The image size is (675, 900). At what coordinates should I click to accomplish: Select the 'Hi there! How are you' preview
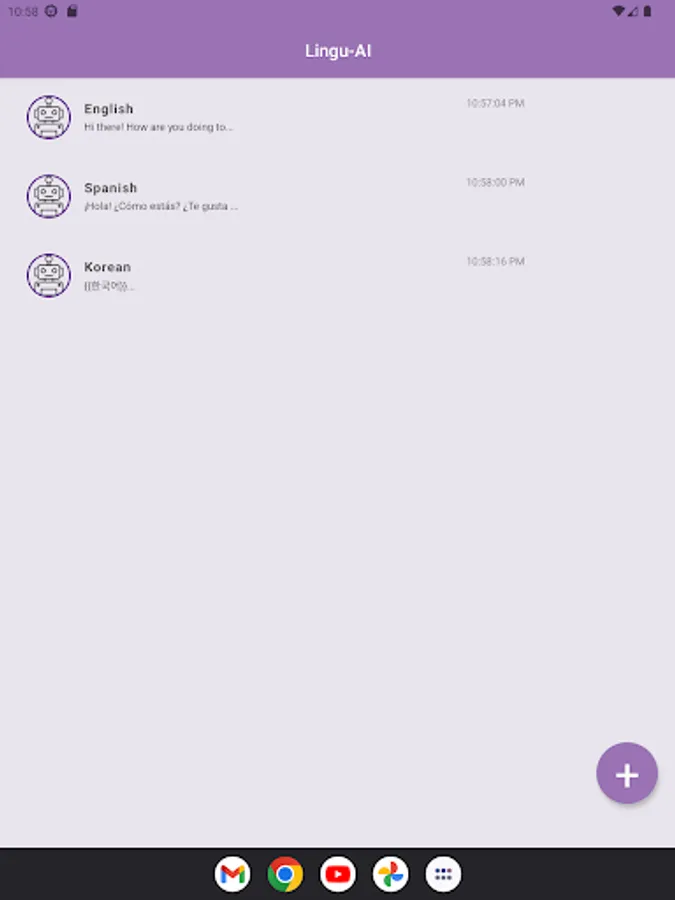[158, 127]
